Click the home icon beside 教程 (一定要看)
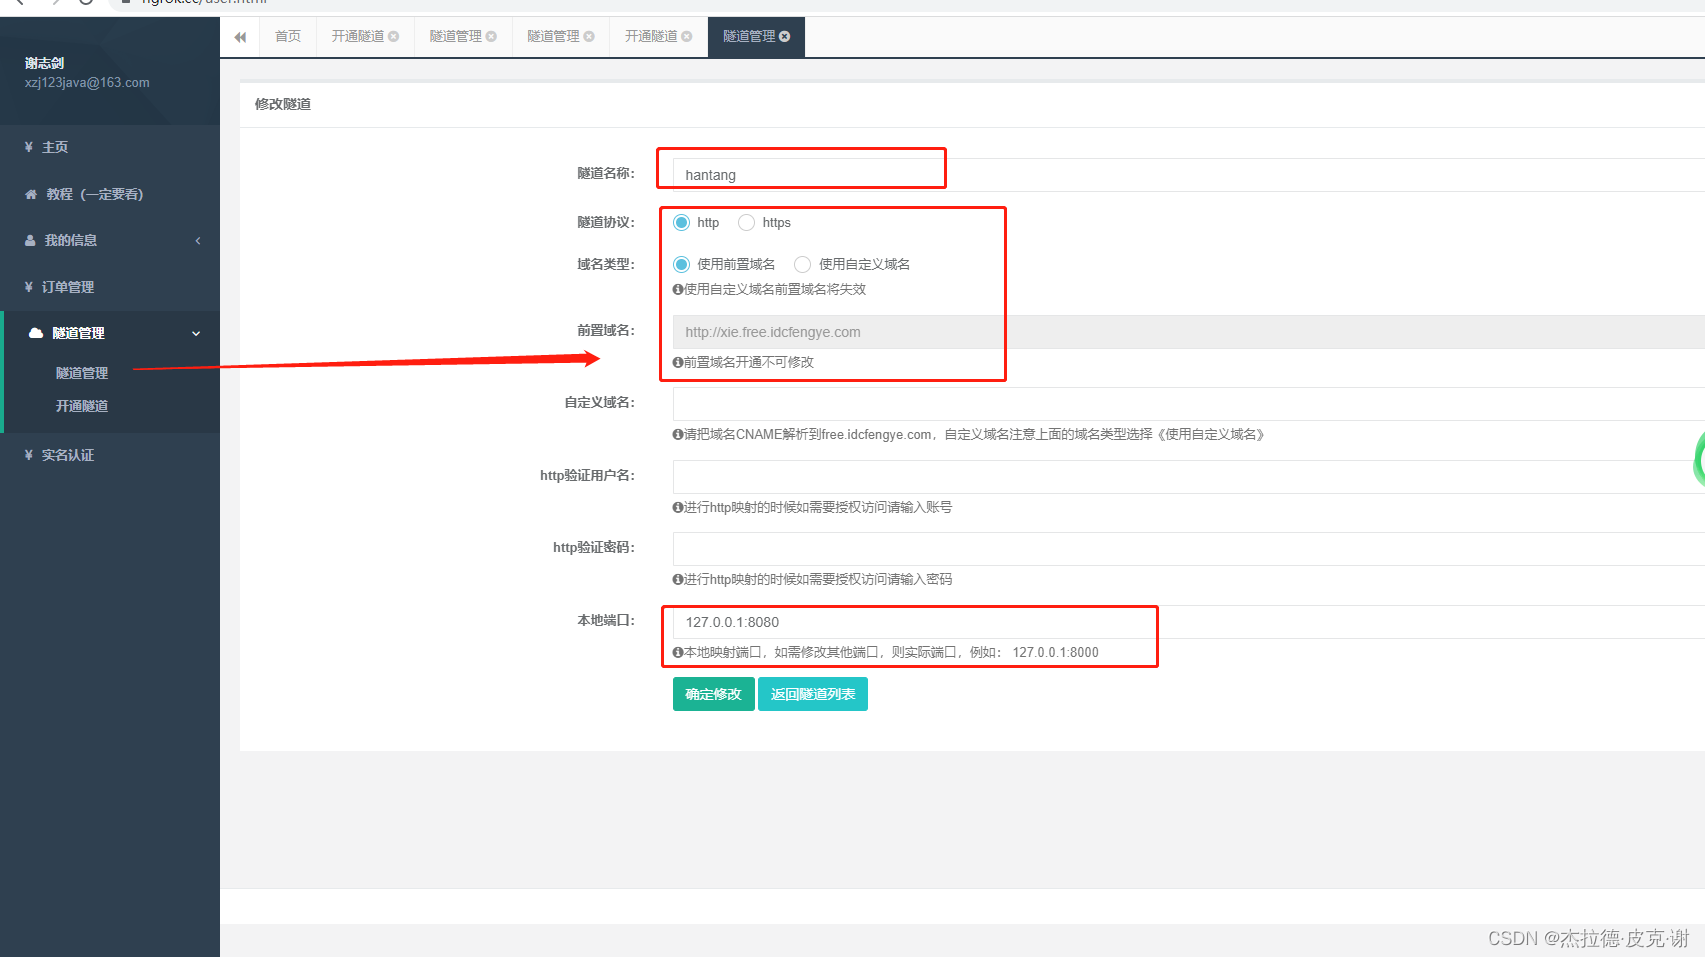Image resolution: width=1705 pixels, height=957 pixels. pyautogui.click(x=31, y=194)
